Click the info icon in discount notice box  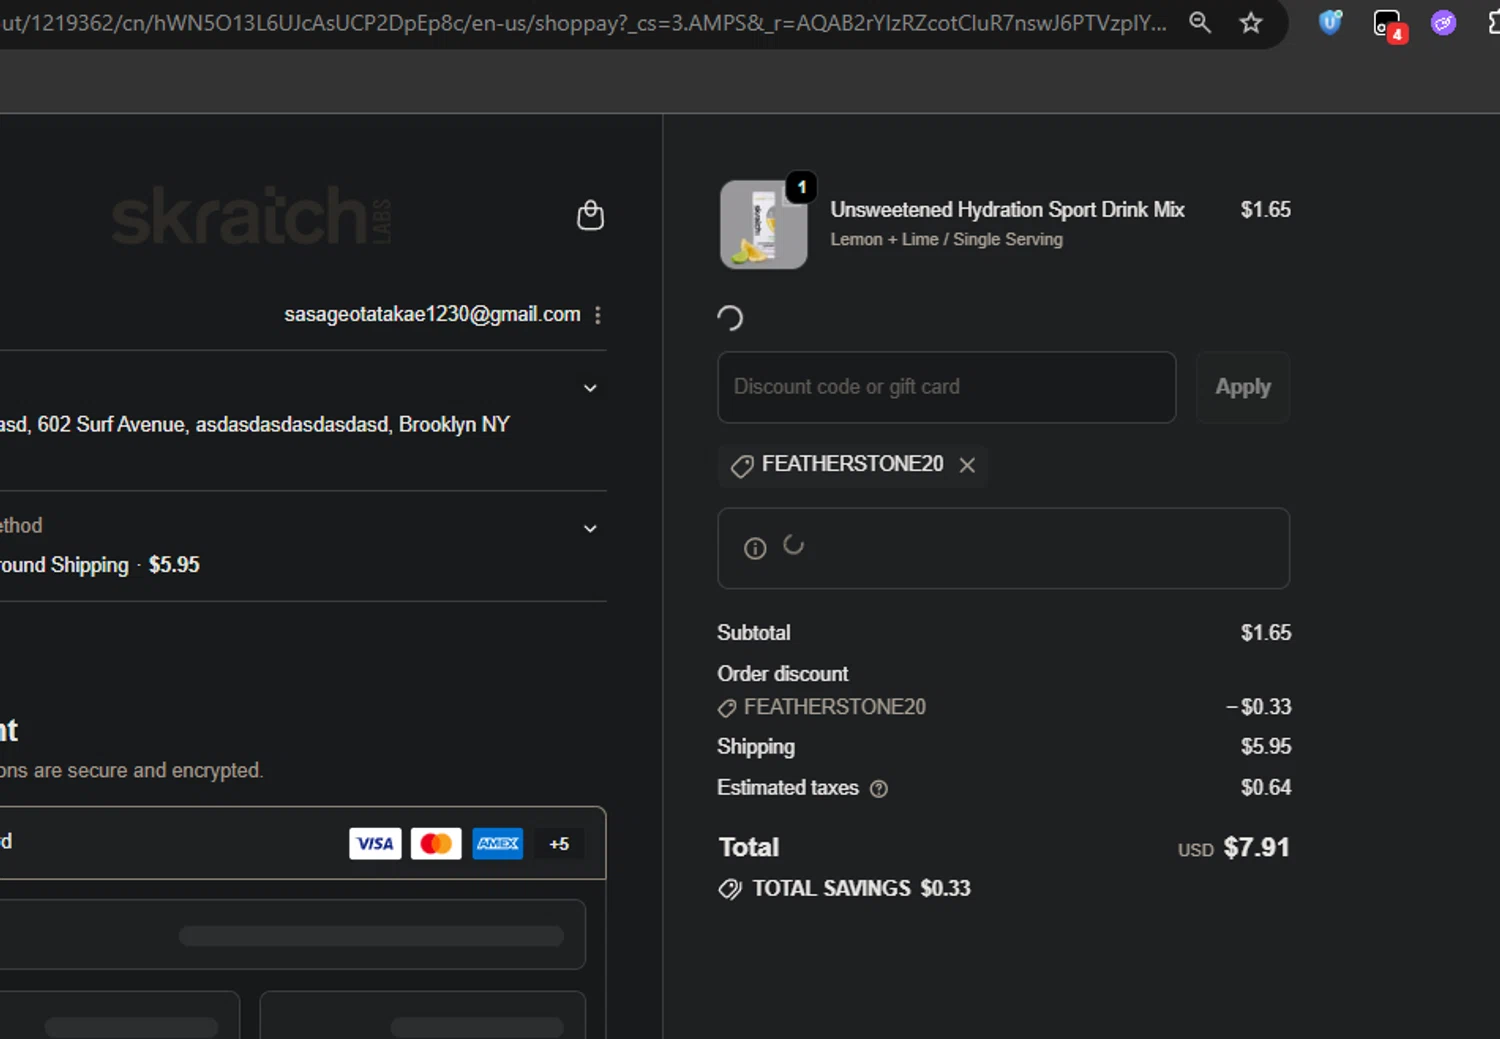pyautogui.click(x=755, y=548)
